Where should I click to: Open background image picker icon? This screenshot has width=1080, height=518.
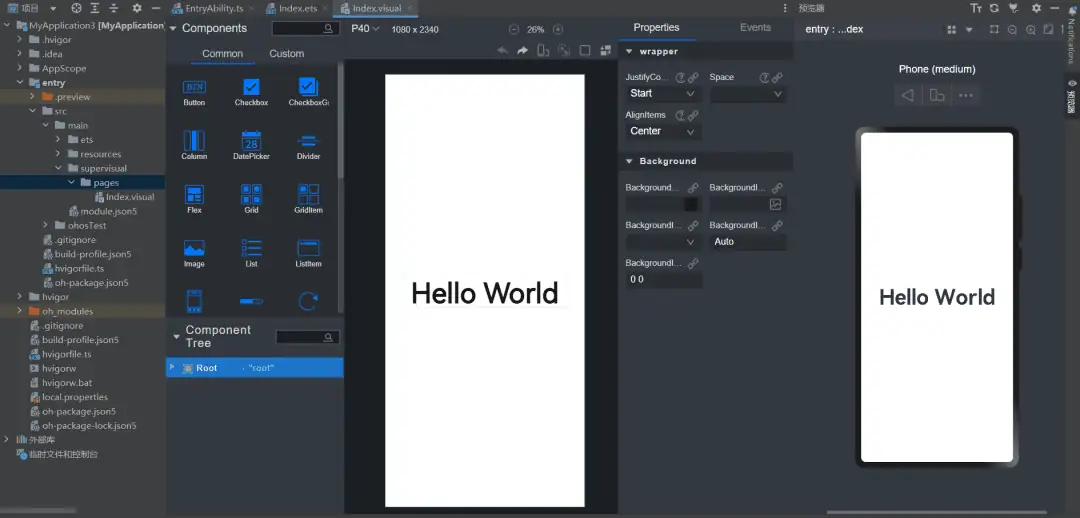tap(775, 204)
